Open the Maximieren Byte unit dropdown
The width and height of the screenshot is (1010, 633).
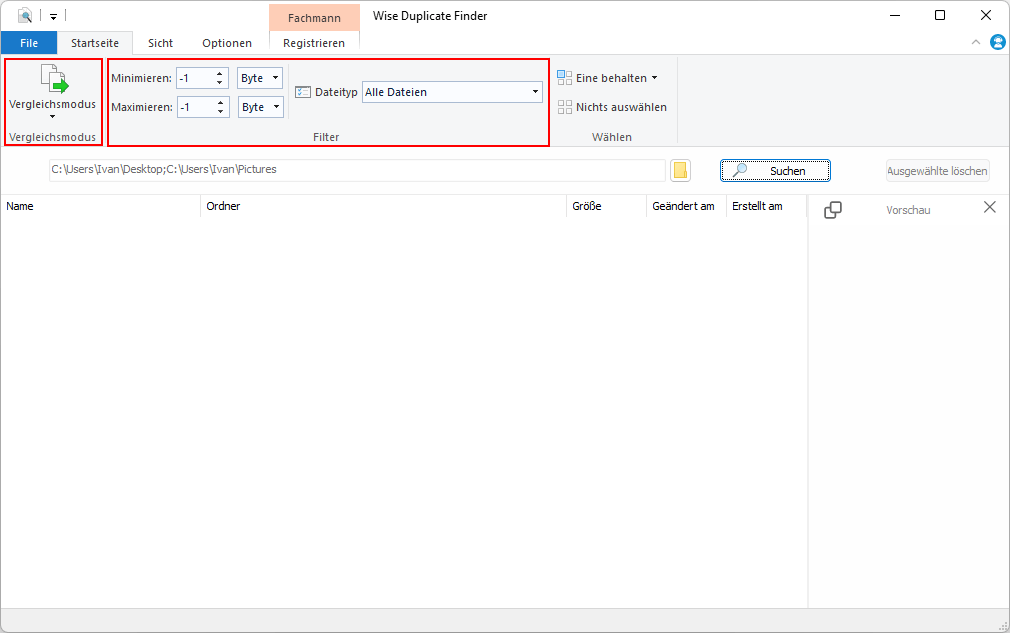[x=261, y=107]
